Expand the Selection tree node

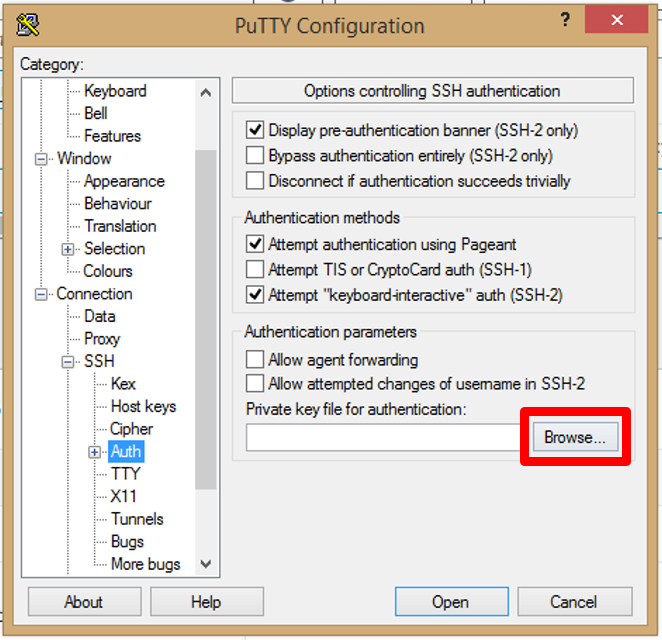[x=68, y=249]
